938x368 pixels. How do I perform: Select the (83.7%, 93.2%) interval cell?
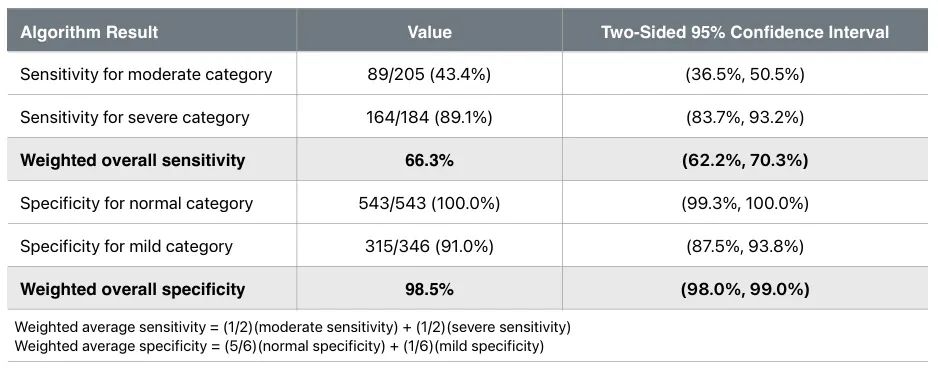(745, 117)
